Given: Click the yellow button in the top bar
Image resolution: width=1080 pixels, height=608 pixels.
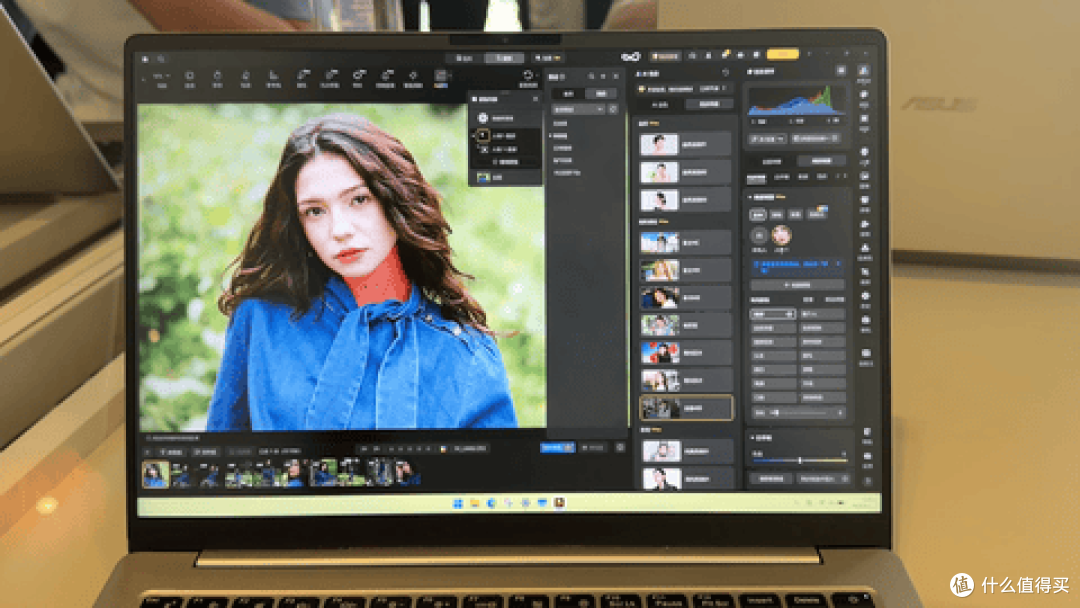Looking at the screenshot, I should pos(782,54).
